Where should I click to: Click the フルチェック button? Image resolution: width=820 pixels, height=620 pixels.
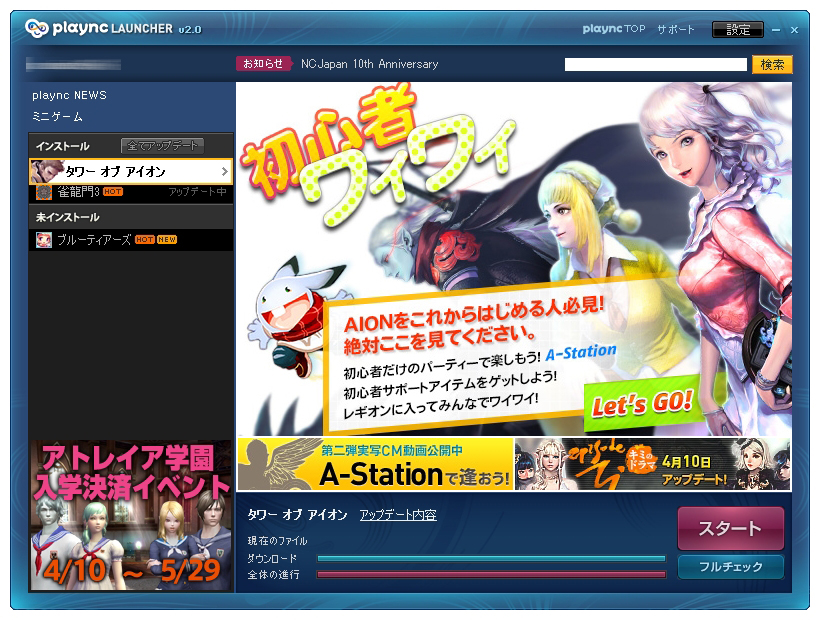[731, 567]
